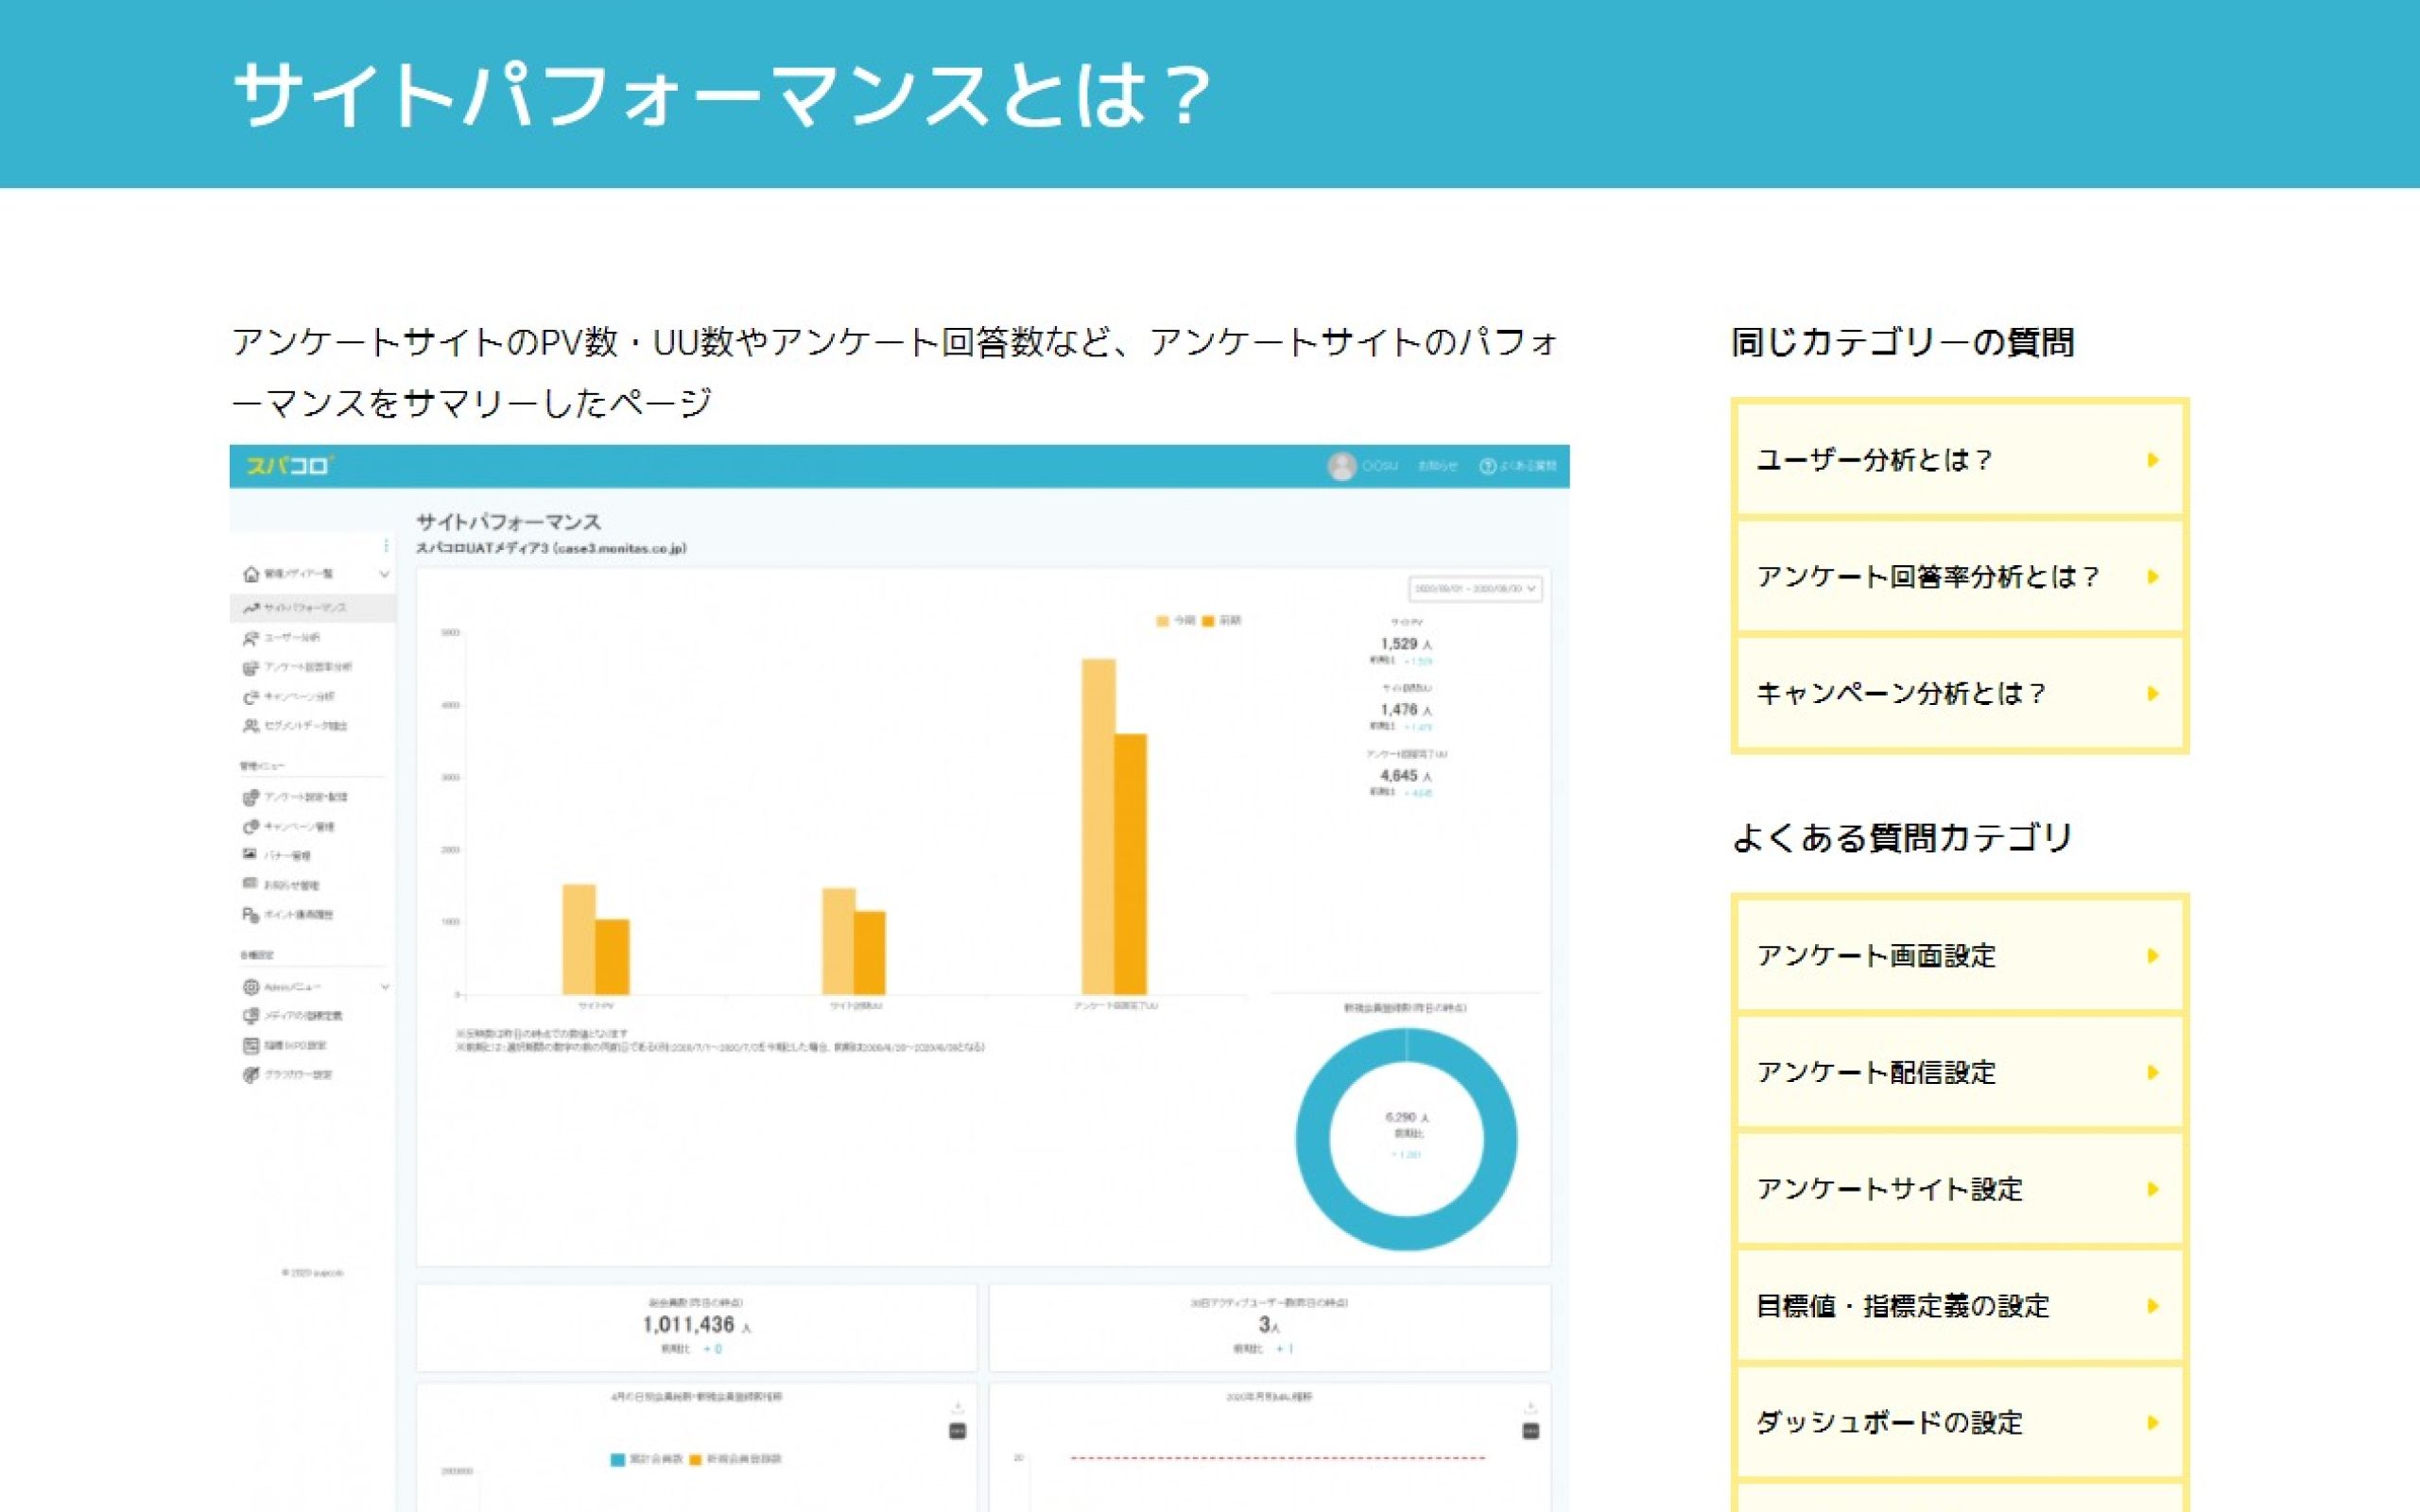The height and width of the screenshot is (1512, 2420).
Task: Click the user analysis person icon
Action: click(251, 637)
